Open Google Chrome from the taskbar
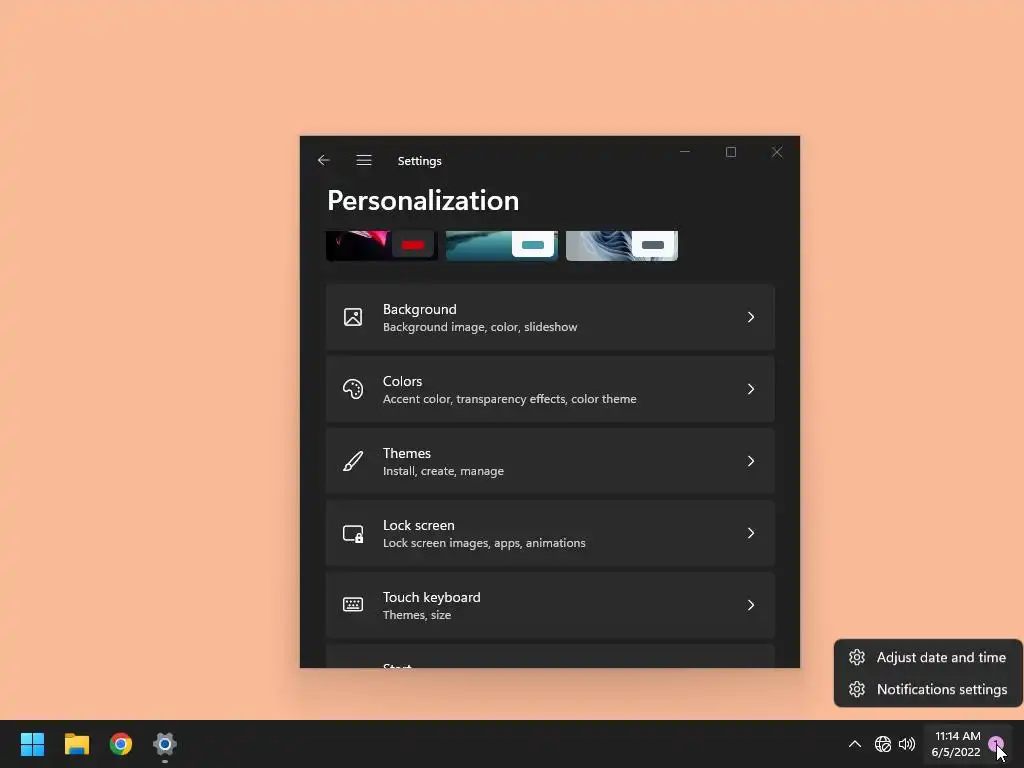This screenshot has width=1024, height=768. click(121, 744)
